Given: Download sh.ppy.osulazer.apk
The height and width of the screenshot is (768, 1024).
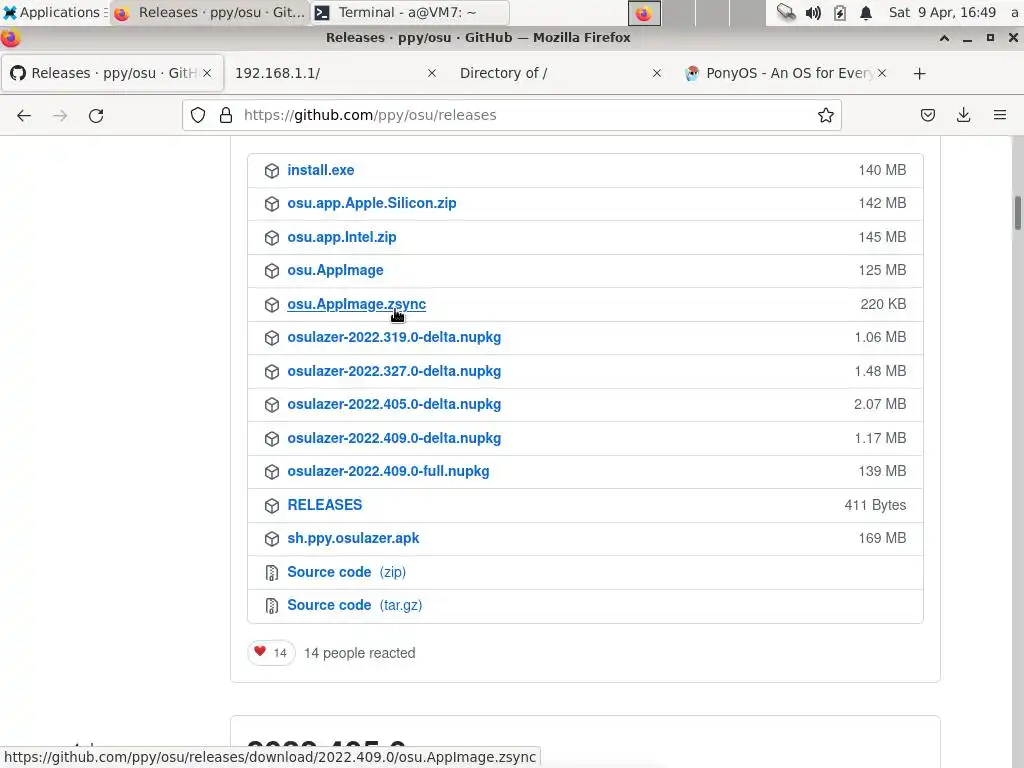Looking at the screenshot, I should [x=353, y=538].
